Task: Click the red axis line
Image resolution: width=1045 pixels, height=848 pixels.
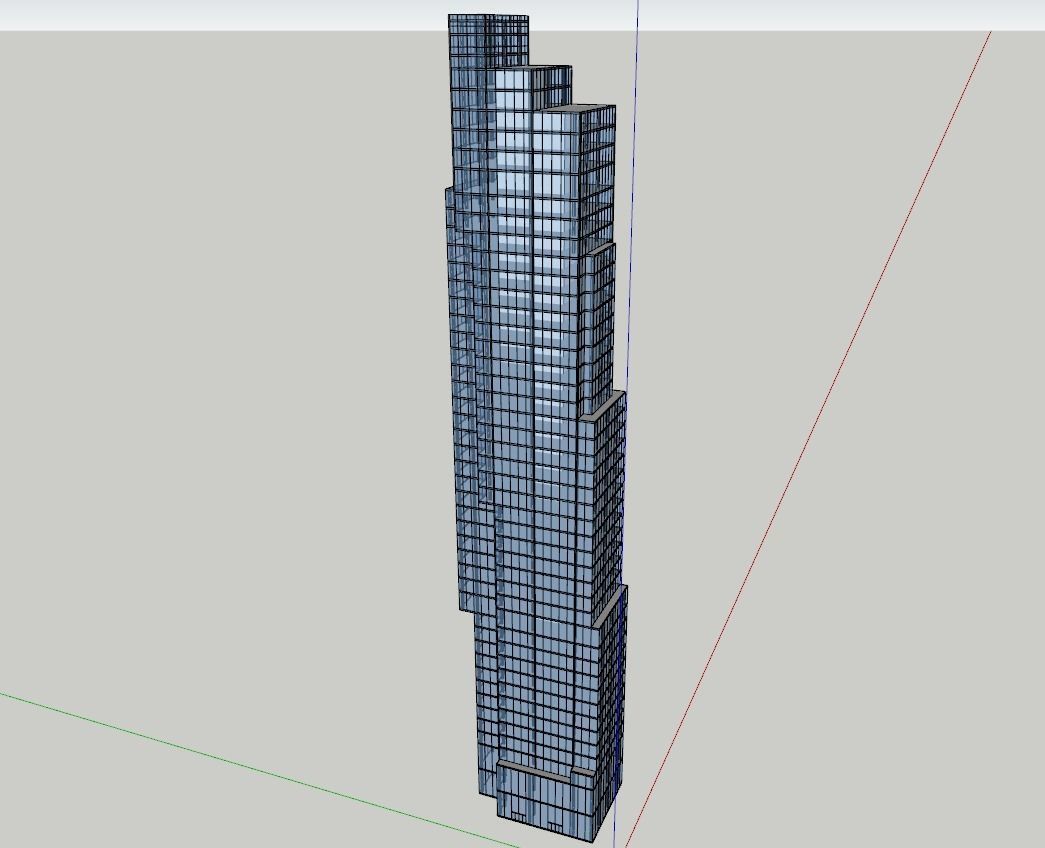Action: pyautogui.click(x=808, y=439)
